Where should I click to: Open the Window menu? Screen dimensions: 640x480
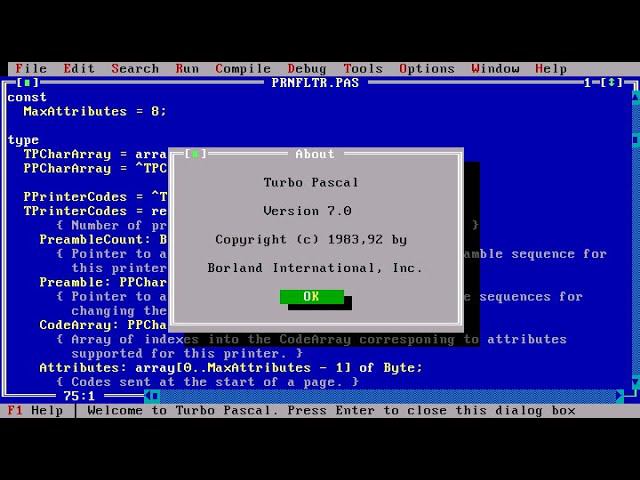tap(495, 69)
